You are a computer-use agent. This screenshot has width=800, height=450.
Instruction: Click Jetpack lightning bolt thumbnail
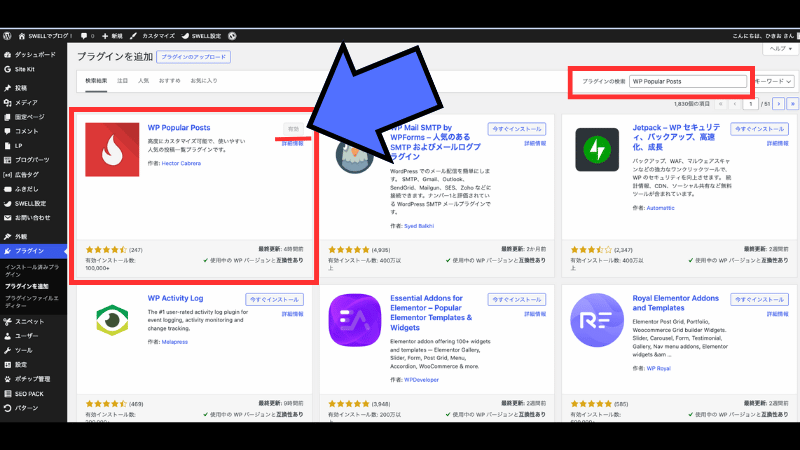(x=597, y=149)
